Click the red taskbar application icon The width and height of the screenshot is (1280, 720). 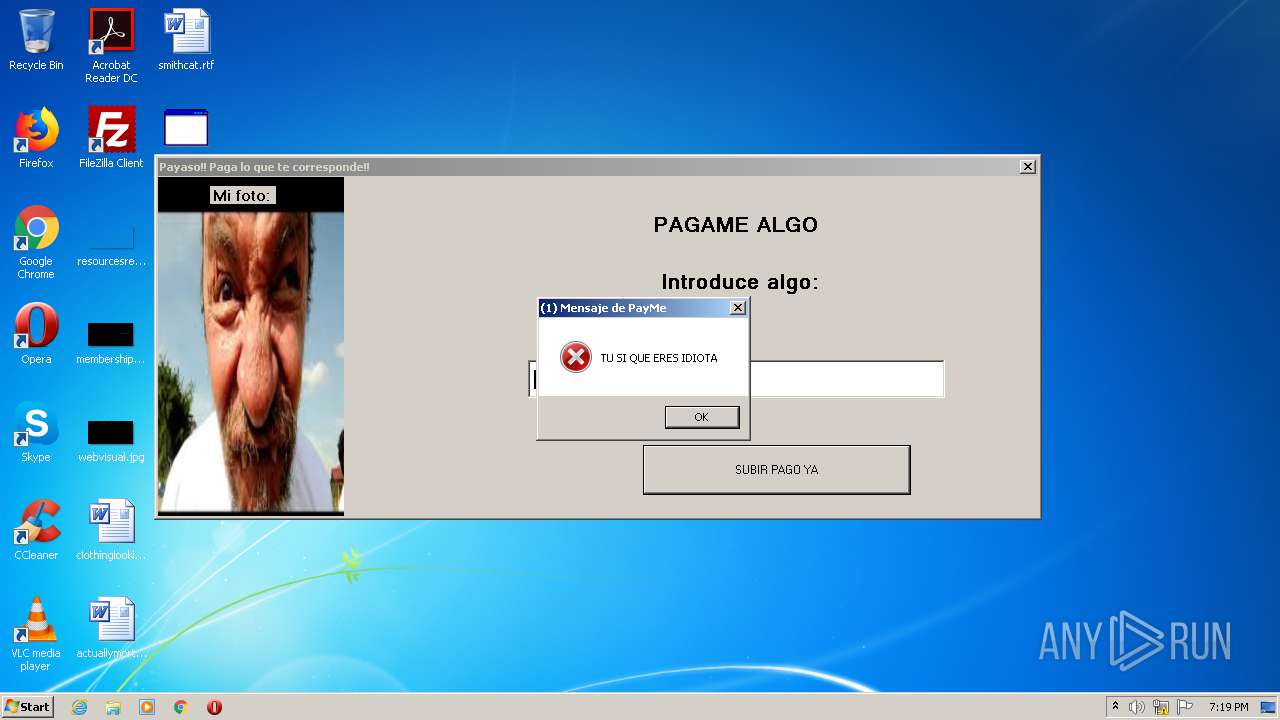click(214, 707)
